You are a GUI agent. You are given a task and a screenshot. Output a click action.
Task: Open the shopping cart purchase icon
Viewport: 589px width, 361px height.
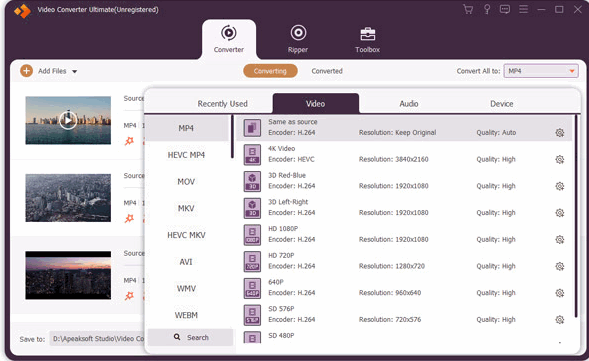click(x=468, y=9)
